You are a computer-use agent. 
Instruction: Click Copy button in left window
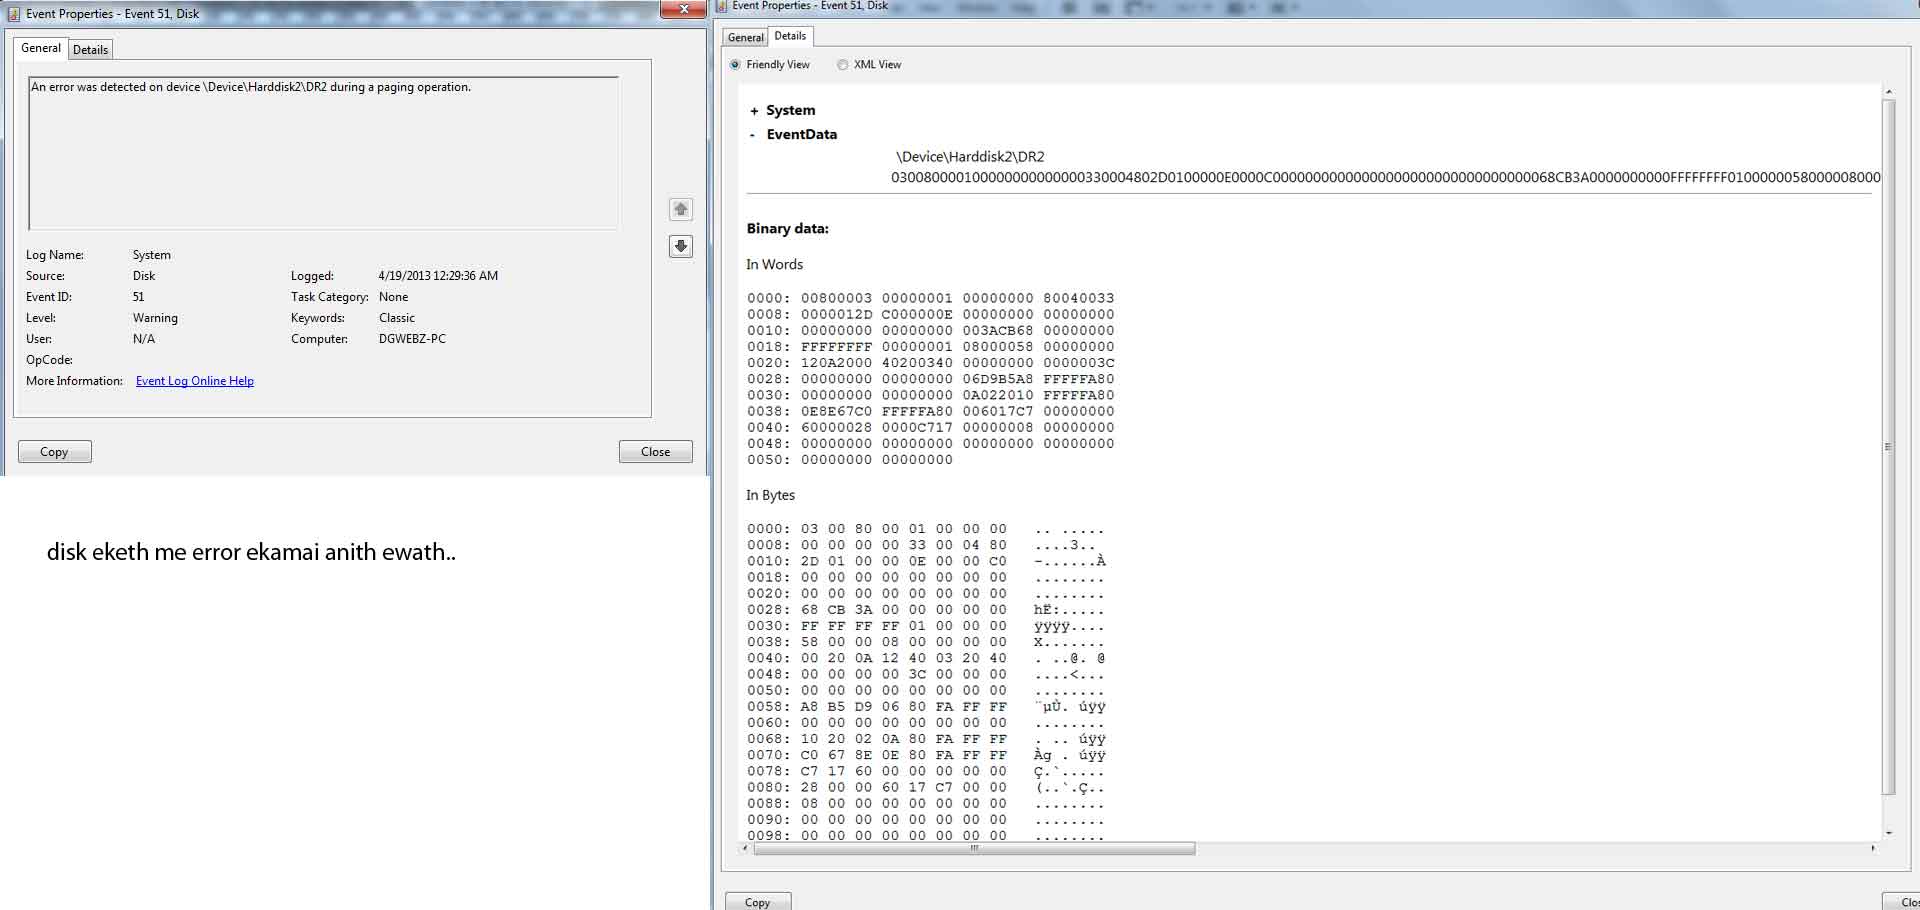(55, 452)
